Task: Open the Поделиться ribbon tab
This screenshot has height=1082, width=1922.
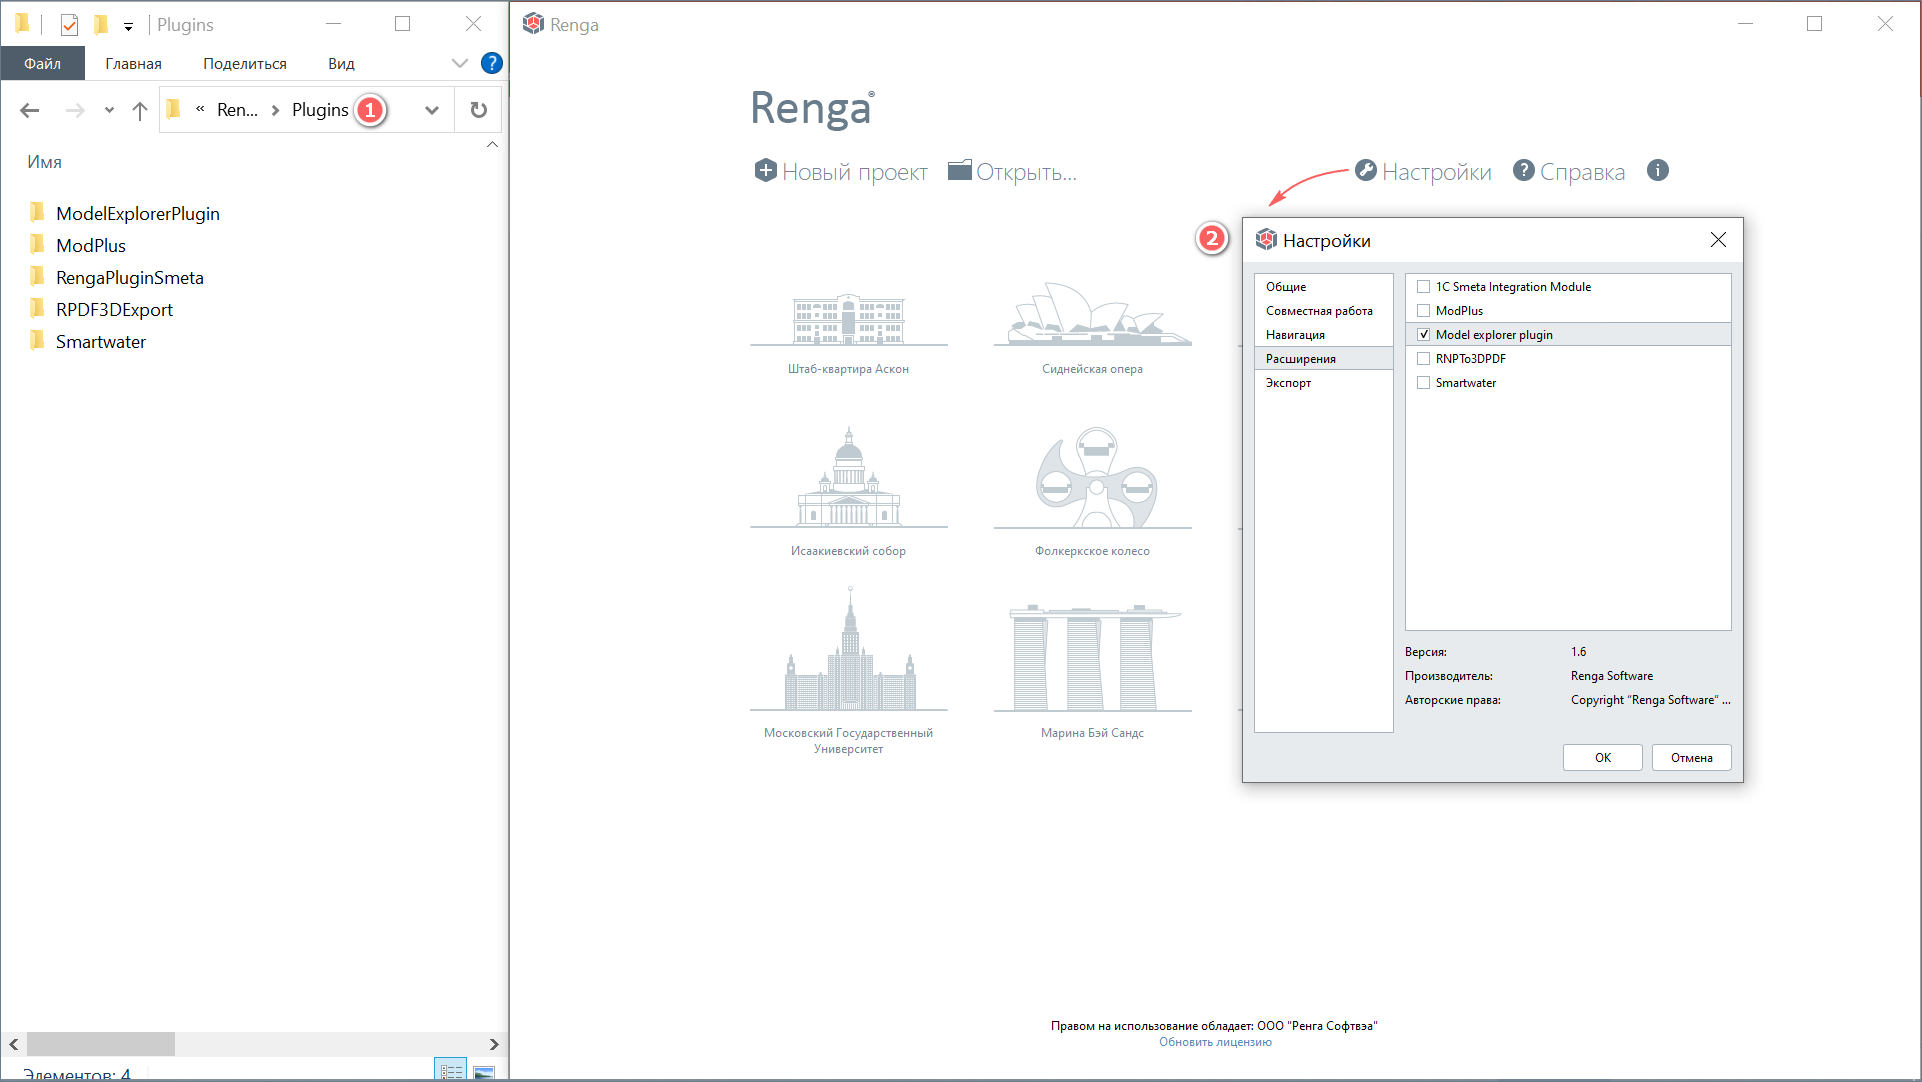Action: [245, 63]
